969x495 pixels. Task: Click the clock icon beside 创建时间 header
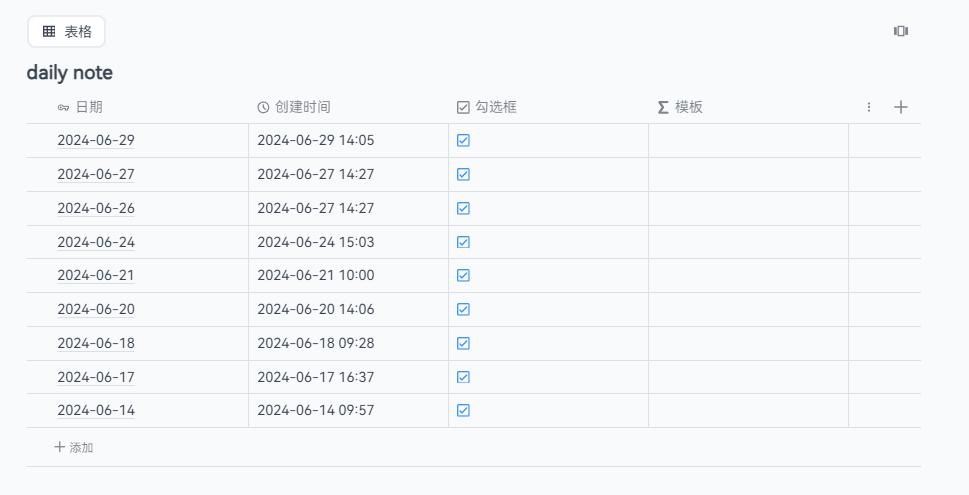click(x=263, y=107)
